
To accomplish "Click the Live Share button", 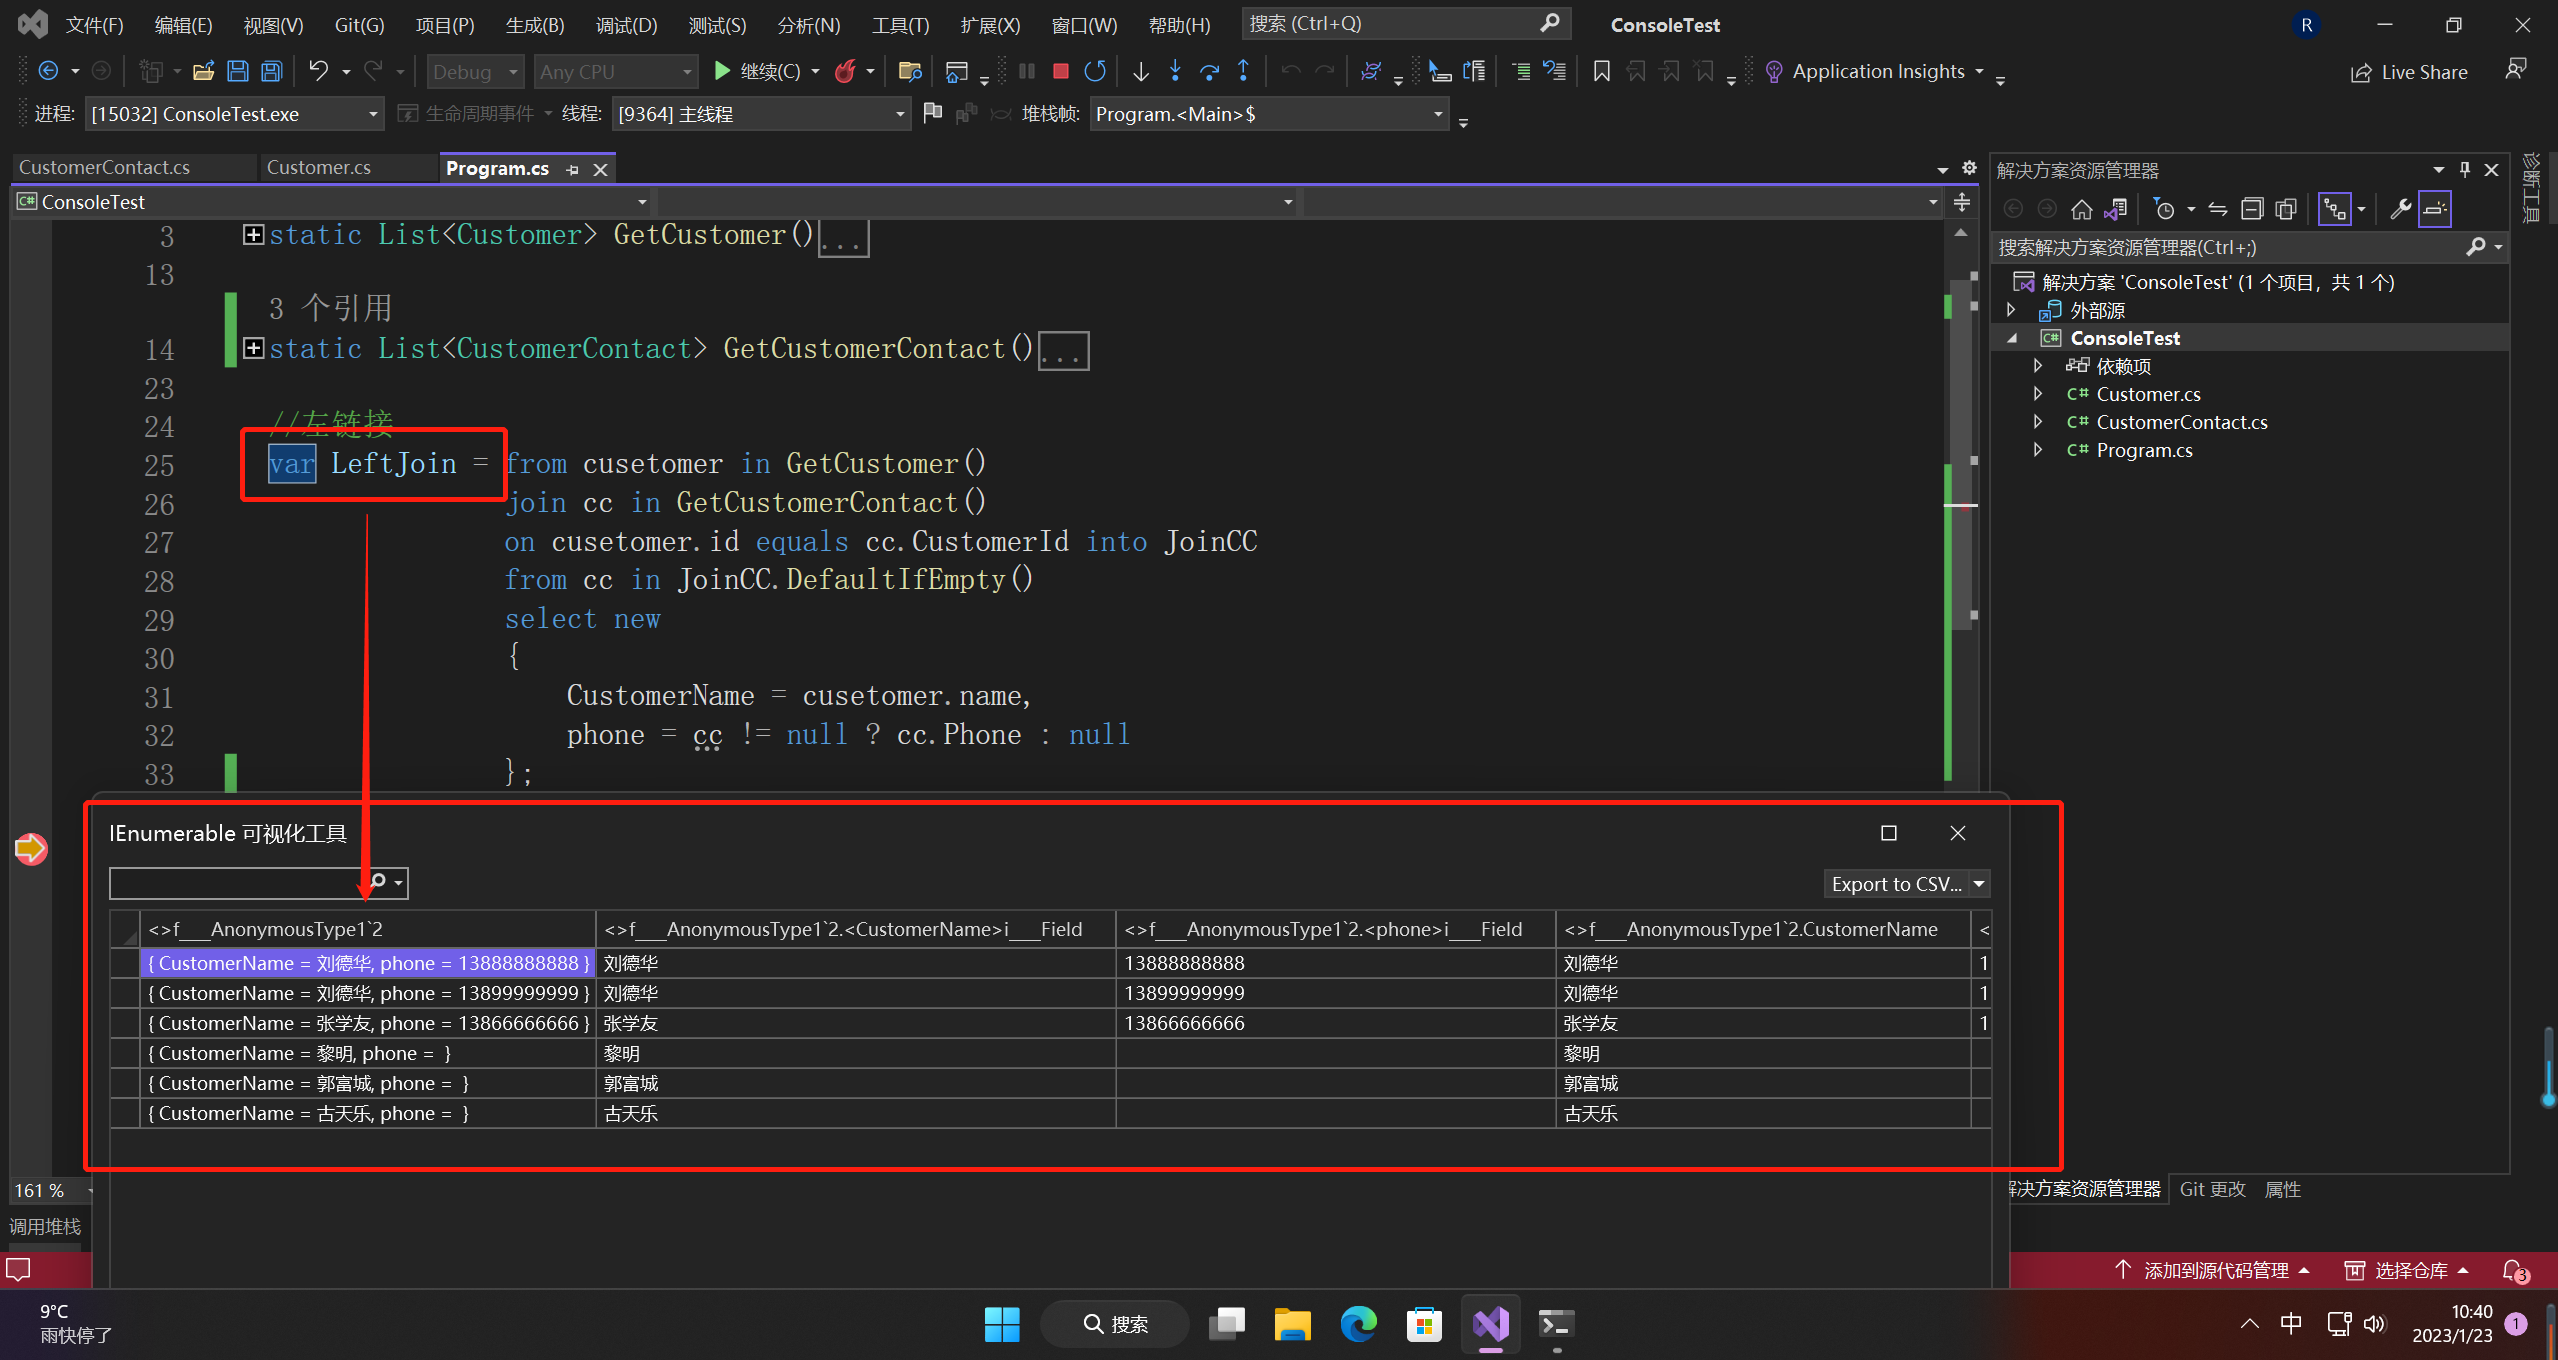I will pos(2409,72).
